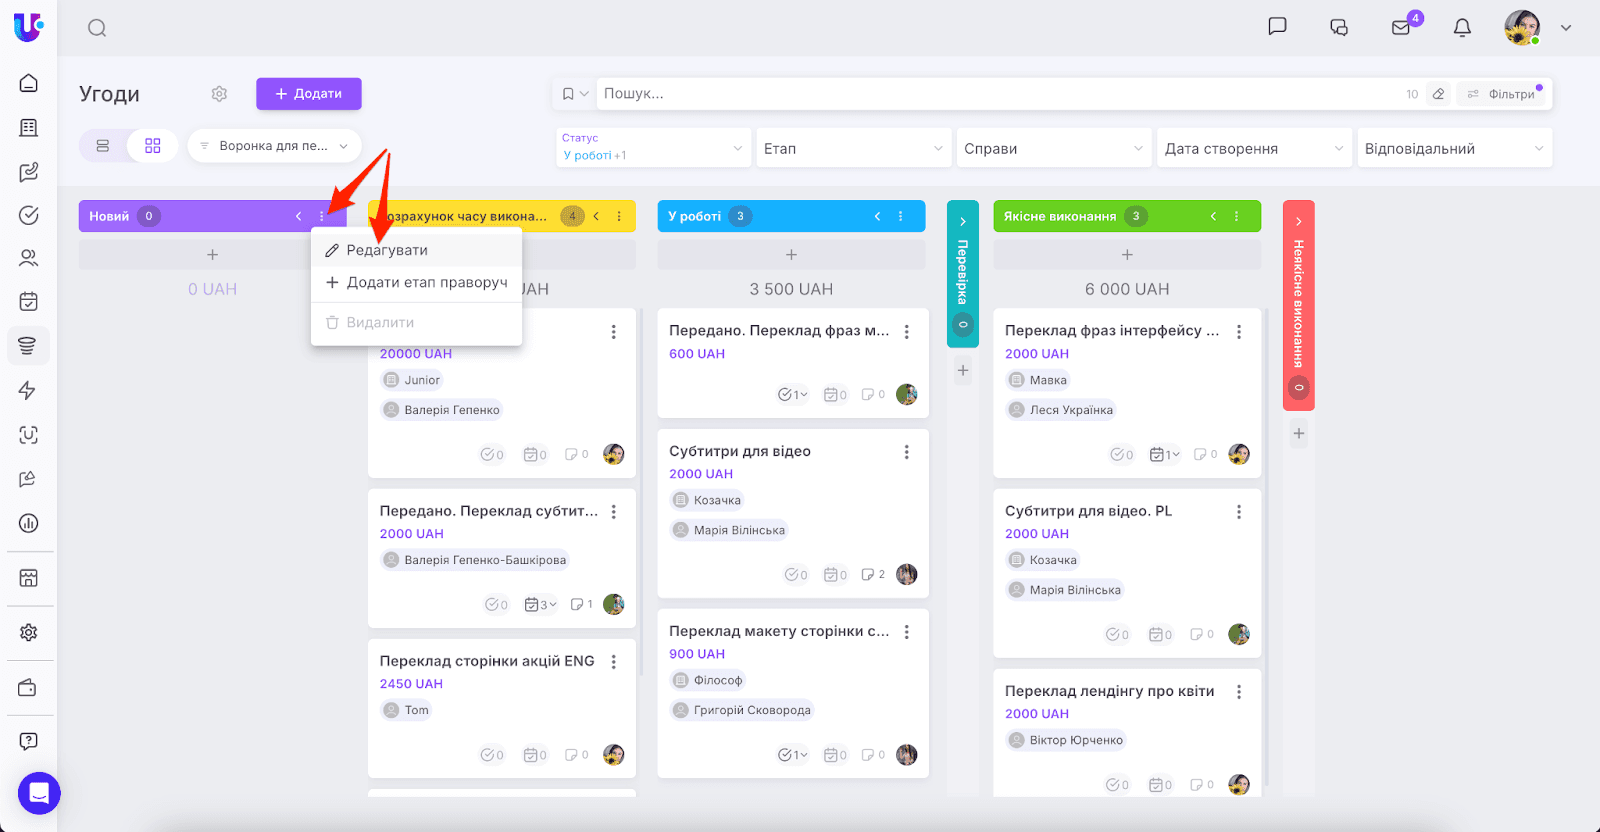
Task: Go to the Home icon in sidebar
Action: coord(29,83)
